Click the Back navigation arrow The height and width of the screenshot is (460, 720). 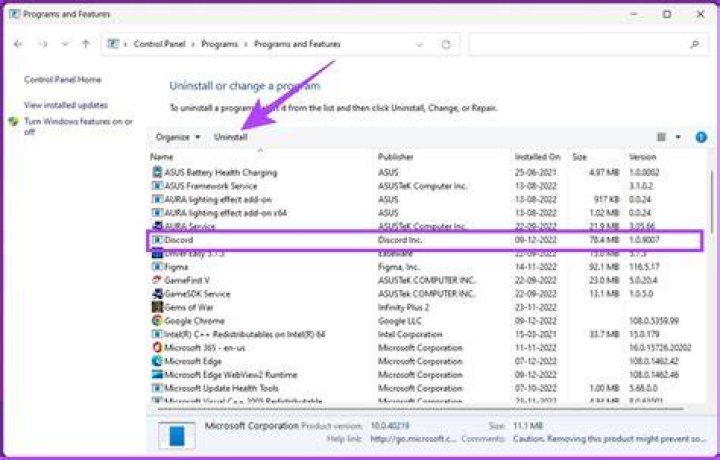[x=18, y=44]
